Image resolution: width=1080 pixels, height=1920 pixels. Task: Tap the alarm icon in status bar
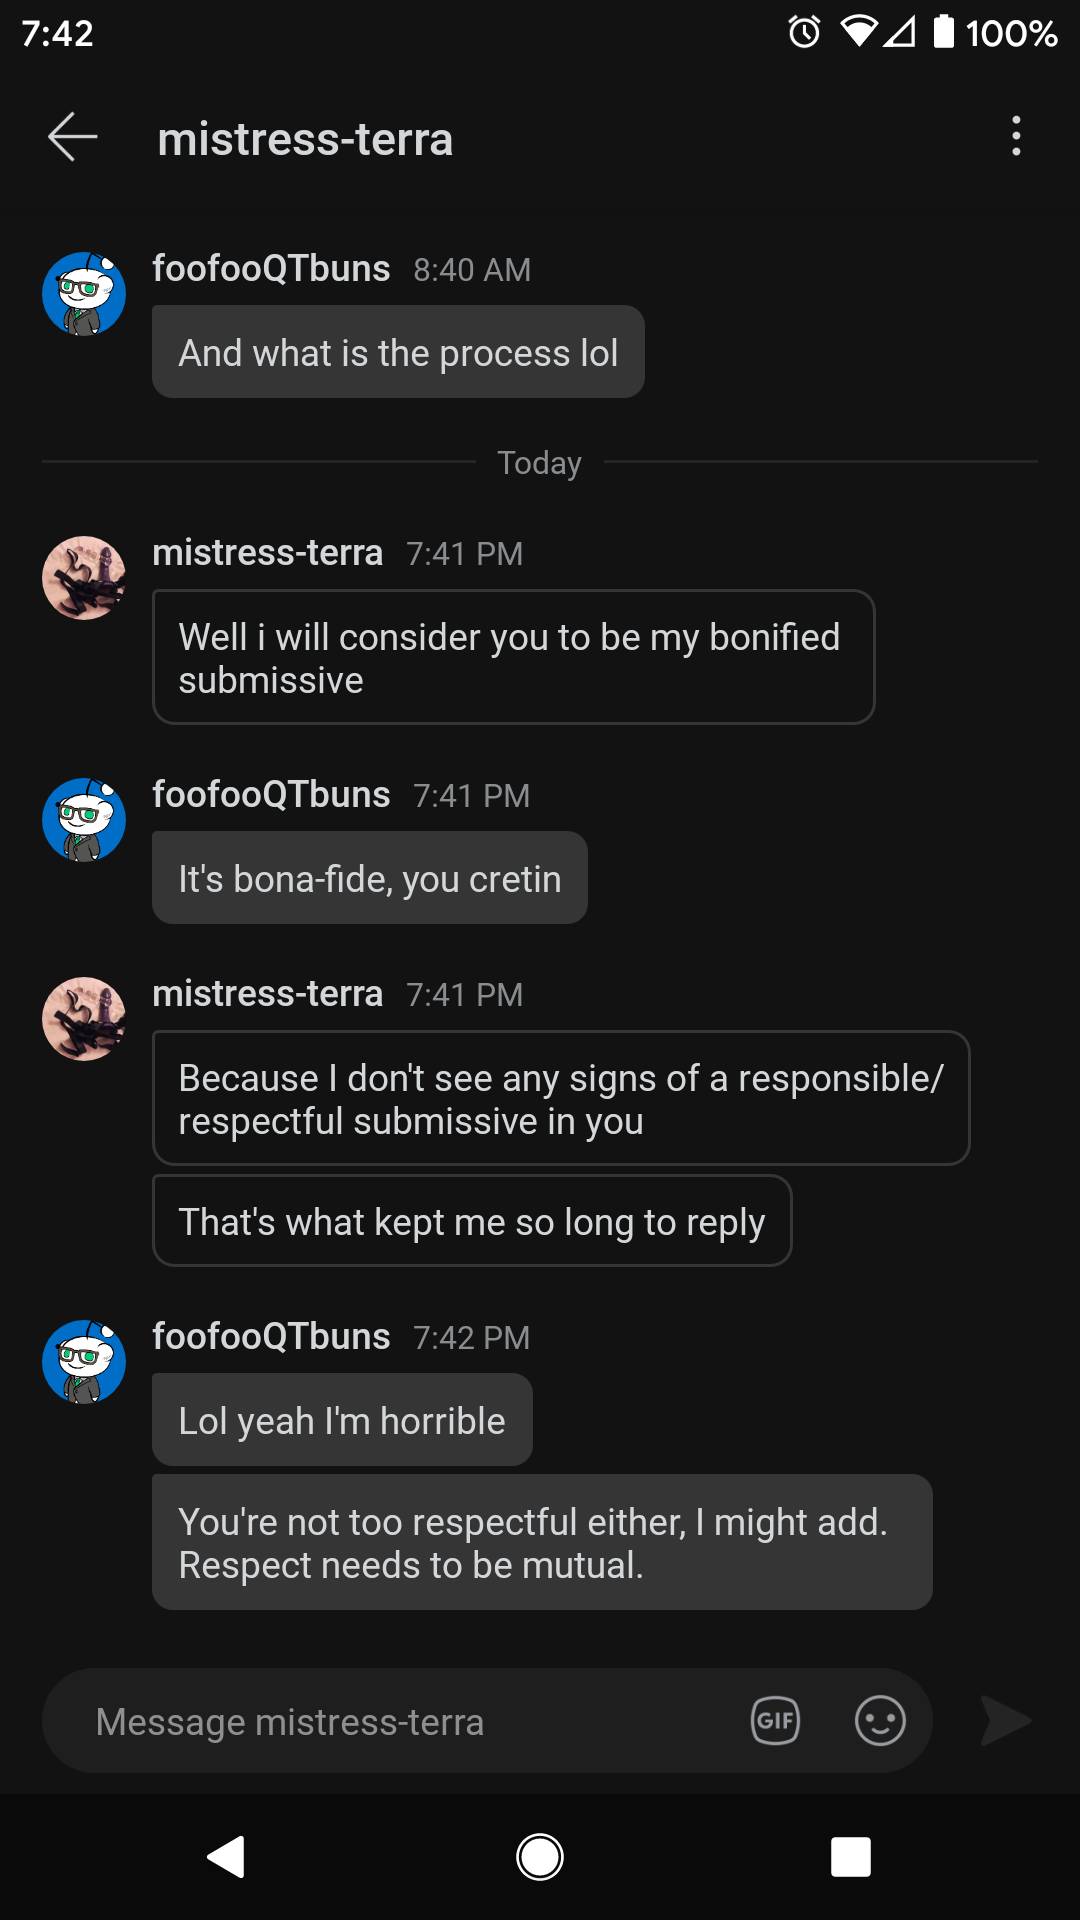pyautogui.click(x=804, y=33)
